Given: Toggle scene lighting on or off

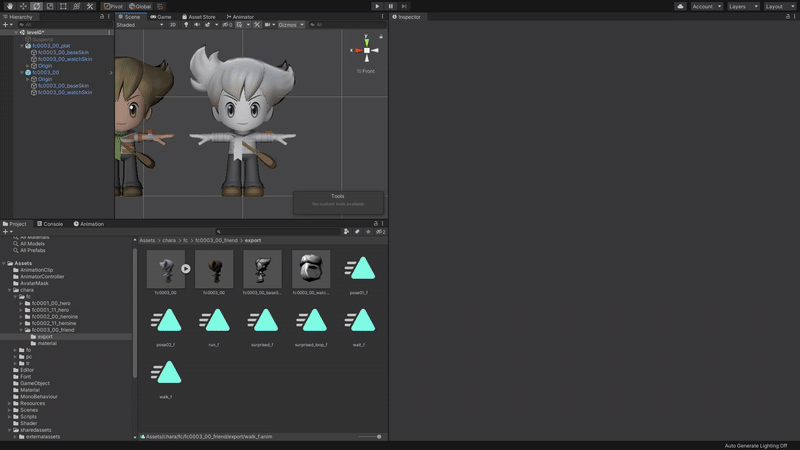Looking at the screenshot, I should point(184,25).
